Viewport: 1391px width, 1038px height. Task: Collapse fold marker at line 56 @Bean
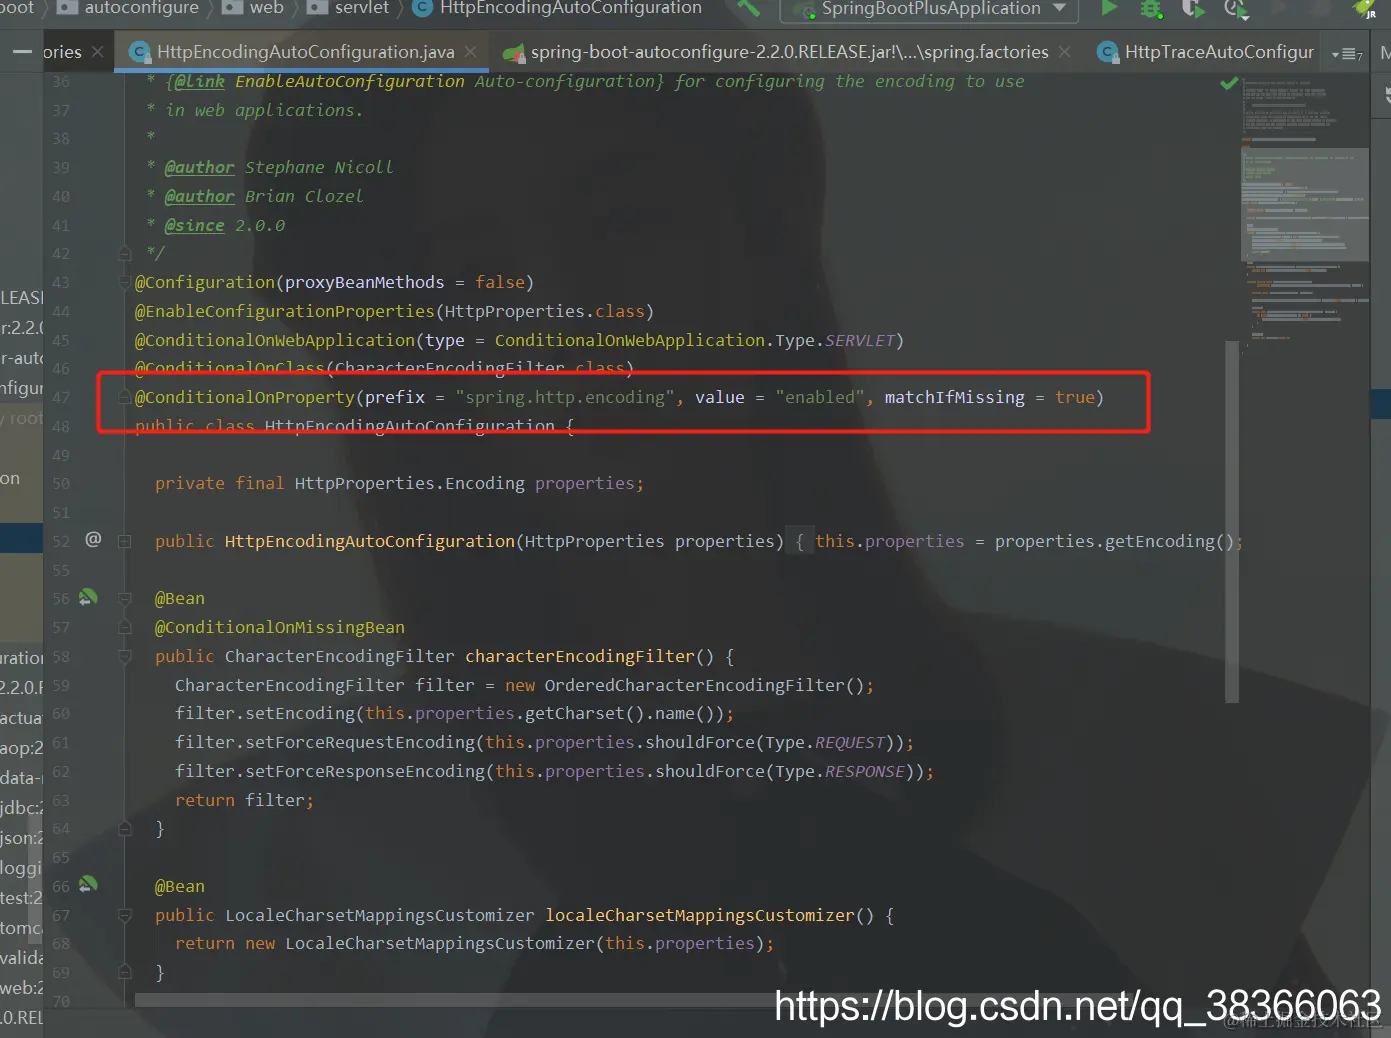(125, 598)
